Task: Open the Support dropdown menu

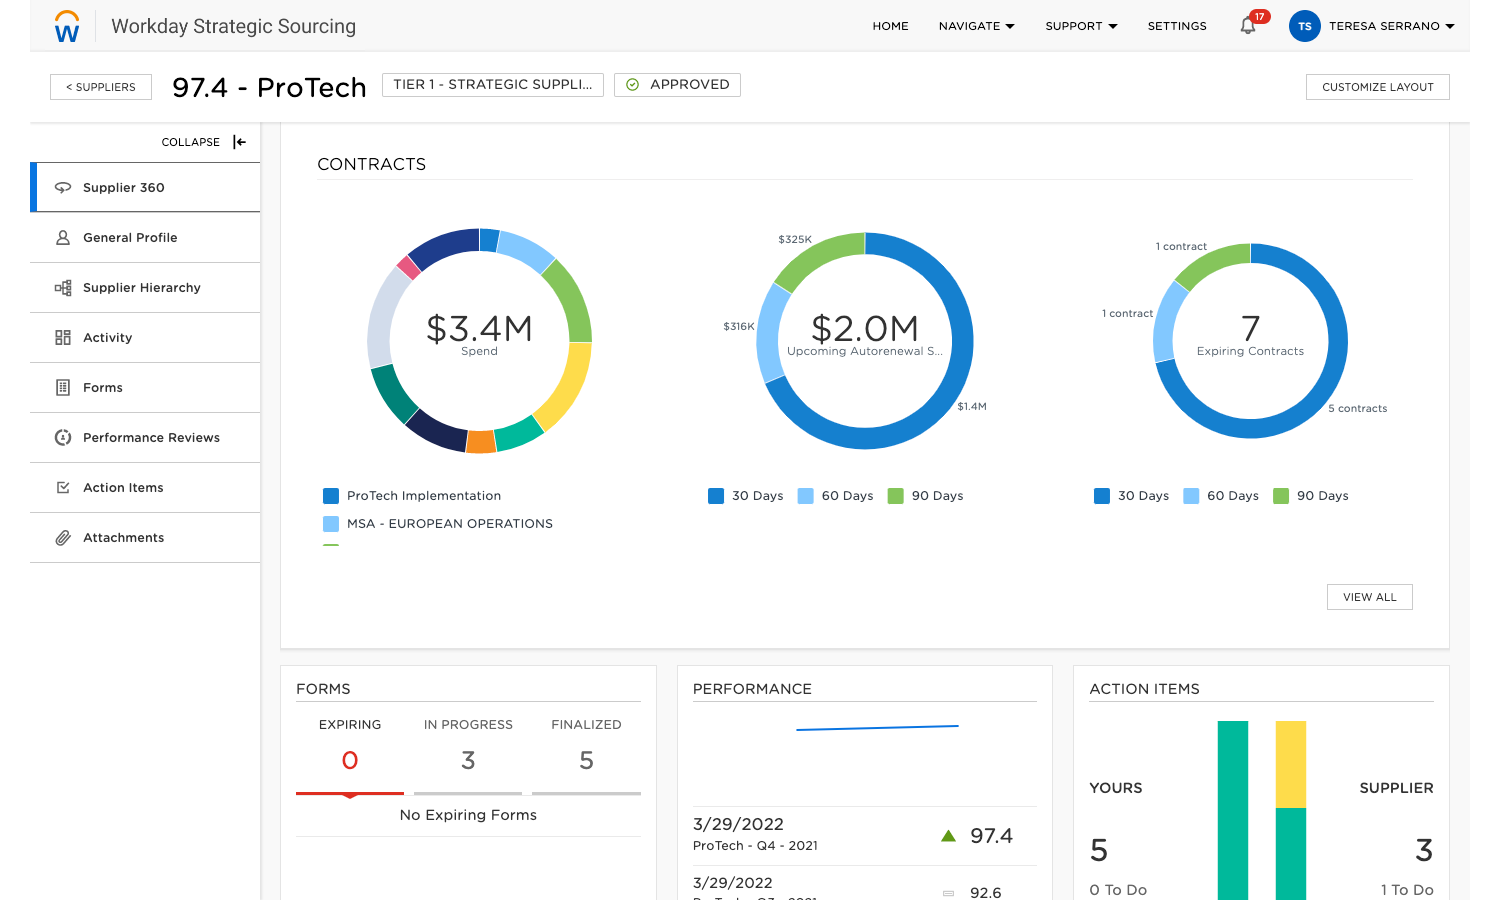Action: [1081, 26]
